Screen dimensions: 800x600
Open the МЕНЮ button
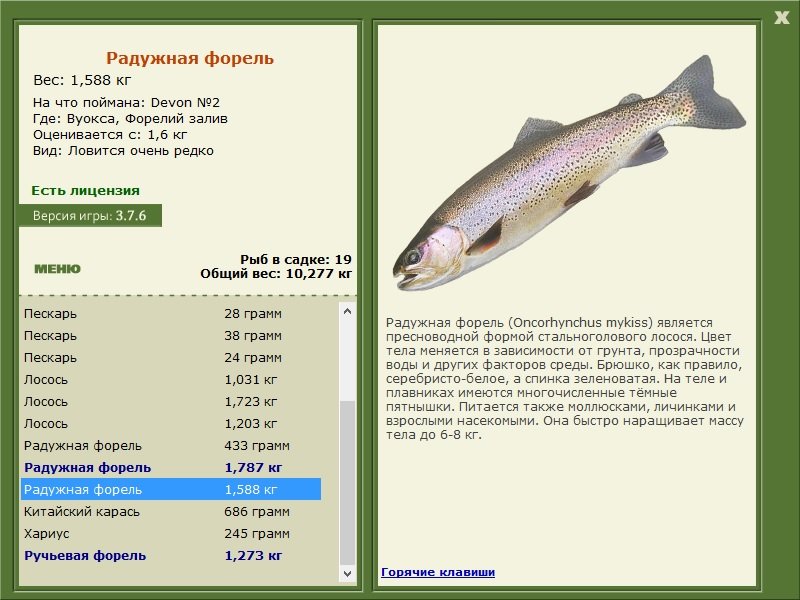[x=57, y=269]
